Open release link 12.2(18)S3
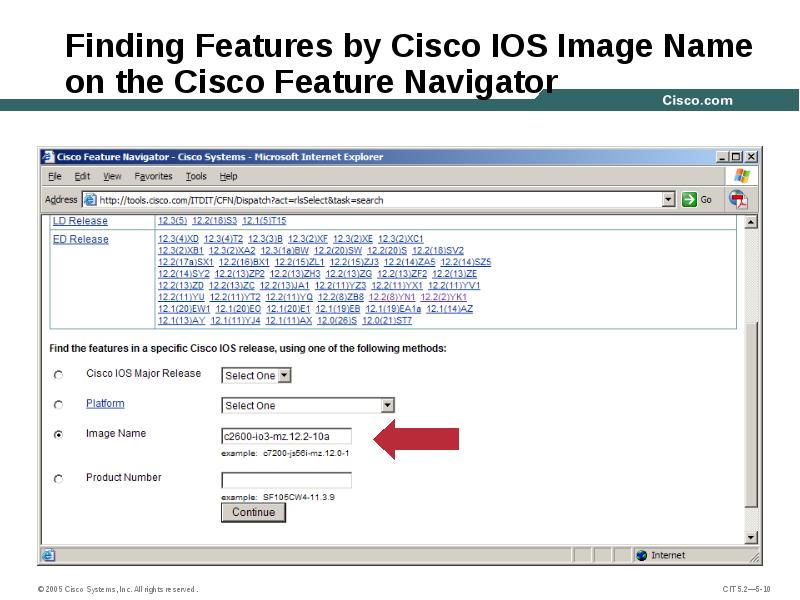 click(x=214, y=220)
